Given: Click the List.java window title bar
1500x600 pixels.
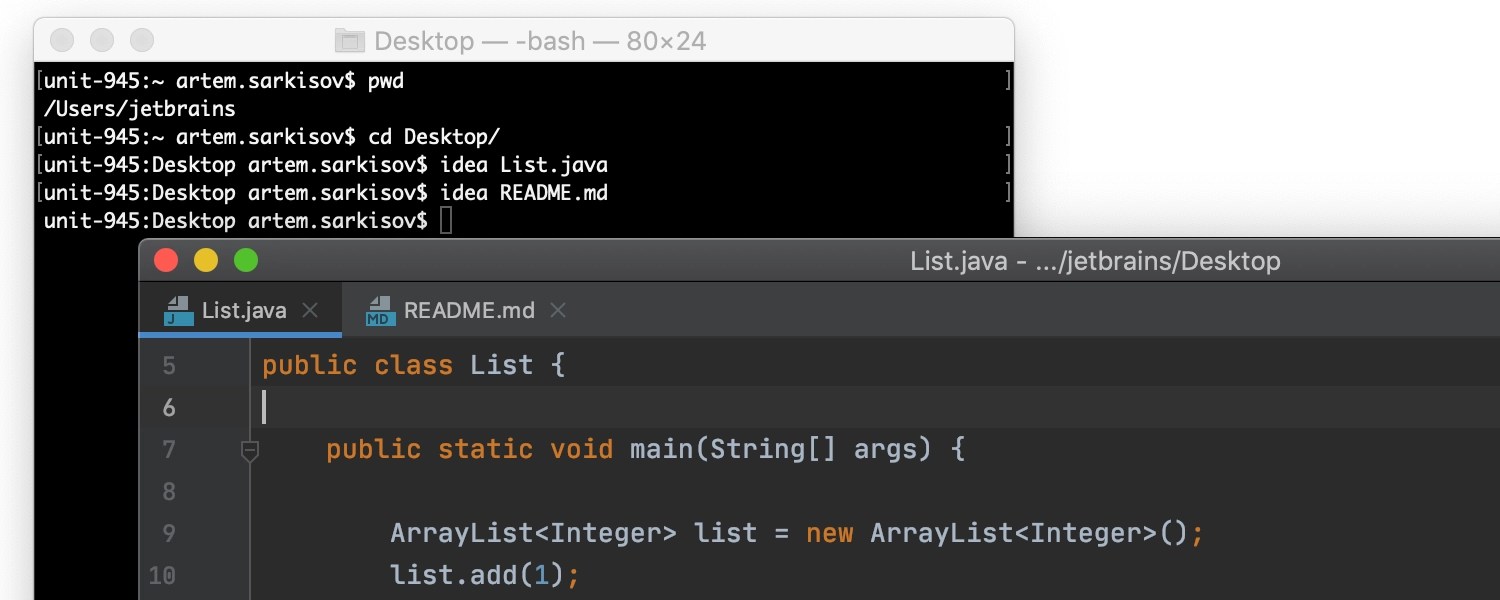Looking at the screenshot, I should [x=1095, y=260].
